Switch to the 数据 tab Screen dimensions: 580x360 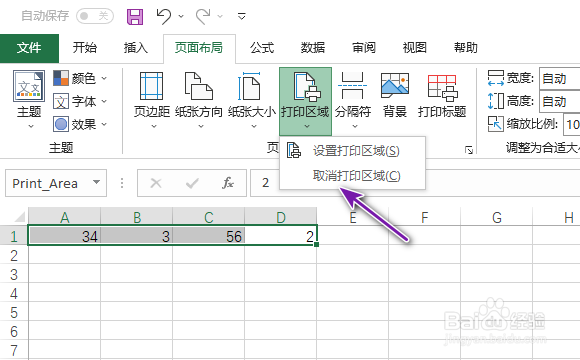(313, 48)
